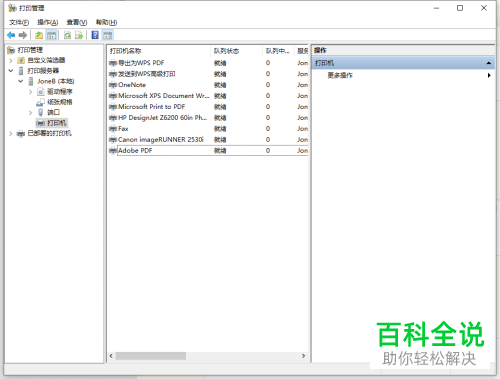Click the printer icon beside Fax
Screen dimensions: 500x379
(x=113, y=129)
